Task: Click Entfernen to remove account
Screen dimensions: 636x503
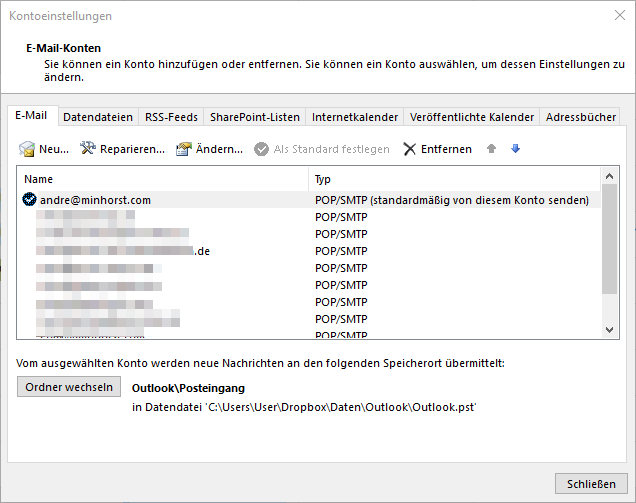Action: [x=446, y=149]
